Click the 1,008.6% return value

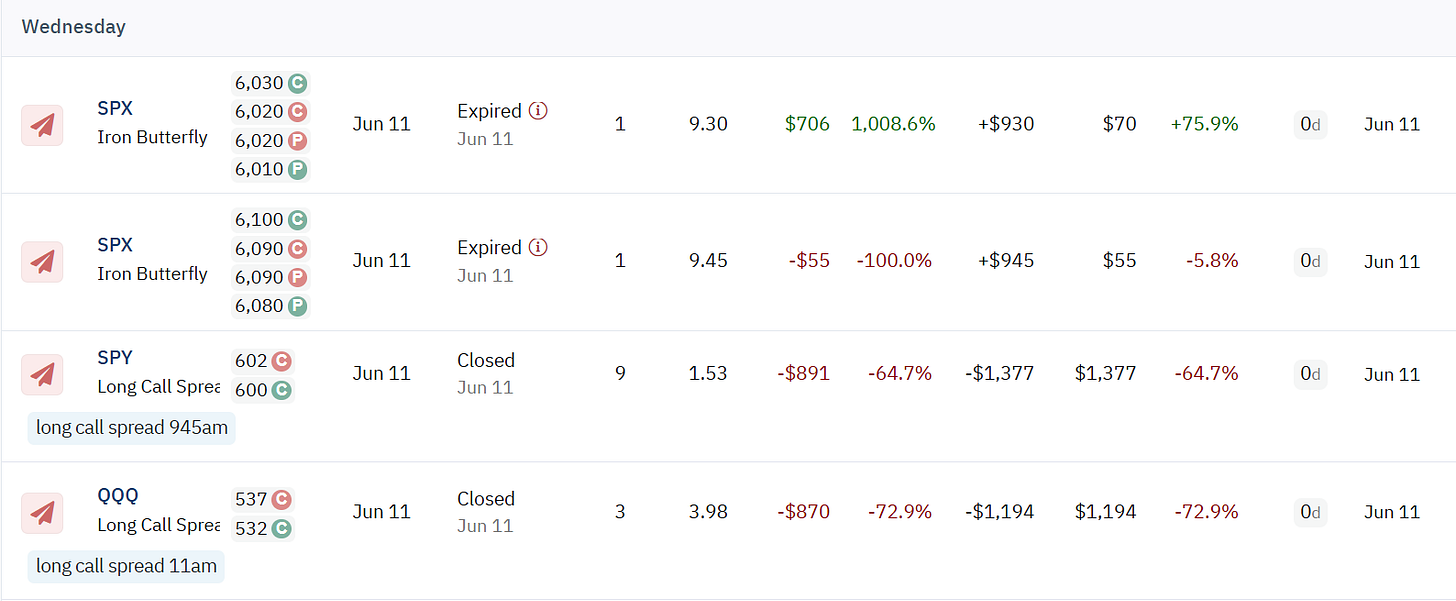[893, 124]
